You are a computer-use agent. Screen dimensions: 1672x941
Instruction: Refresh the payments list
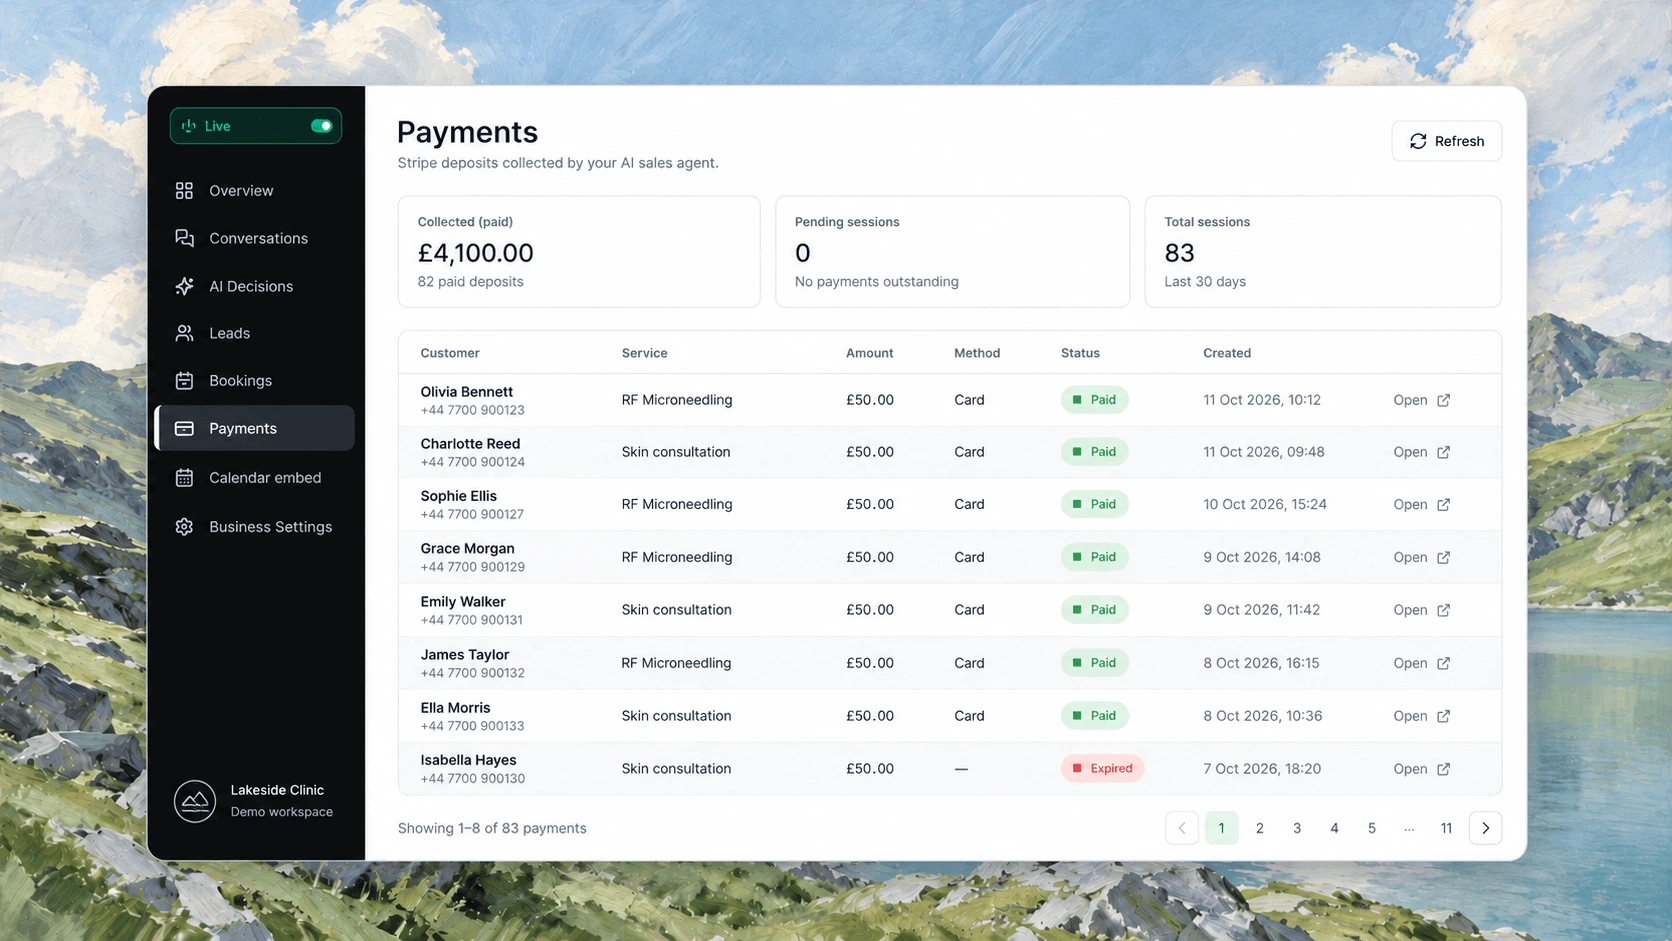[1446, 141]
